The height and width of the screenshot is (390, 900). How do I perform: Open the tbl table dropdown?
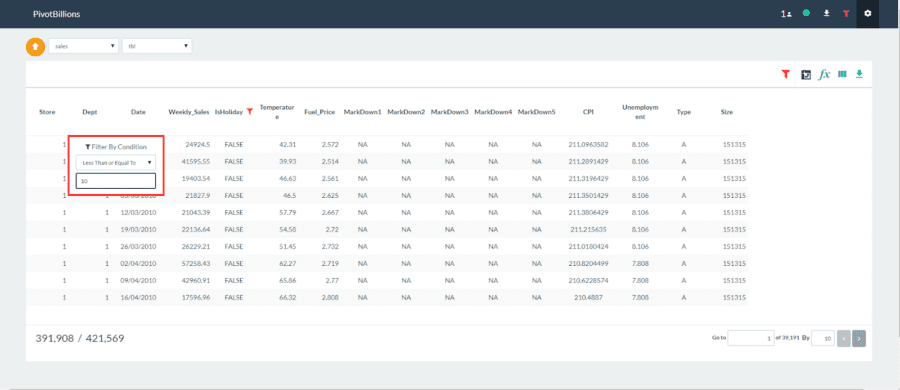[157, 46]
